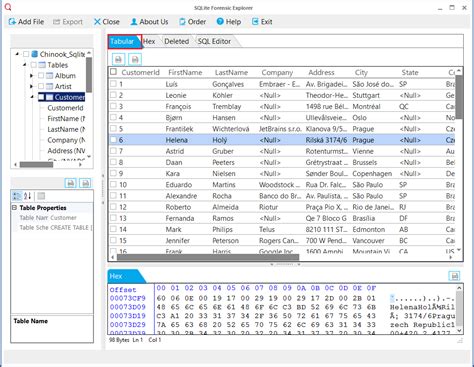Sort by the Company column header

277,72
